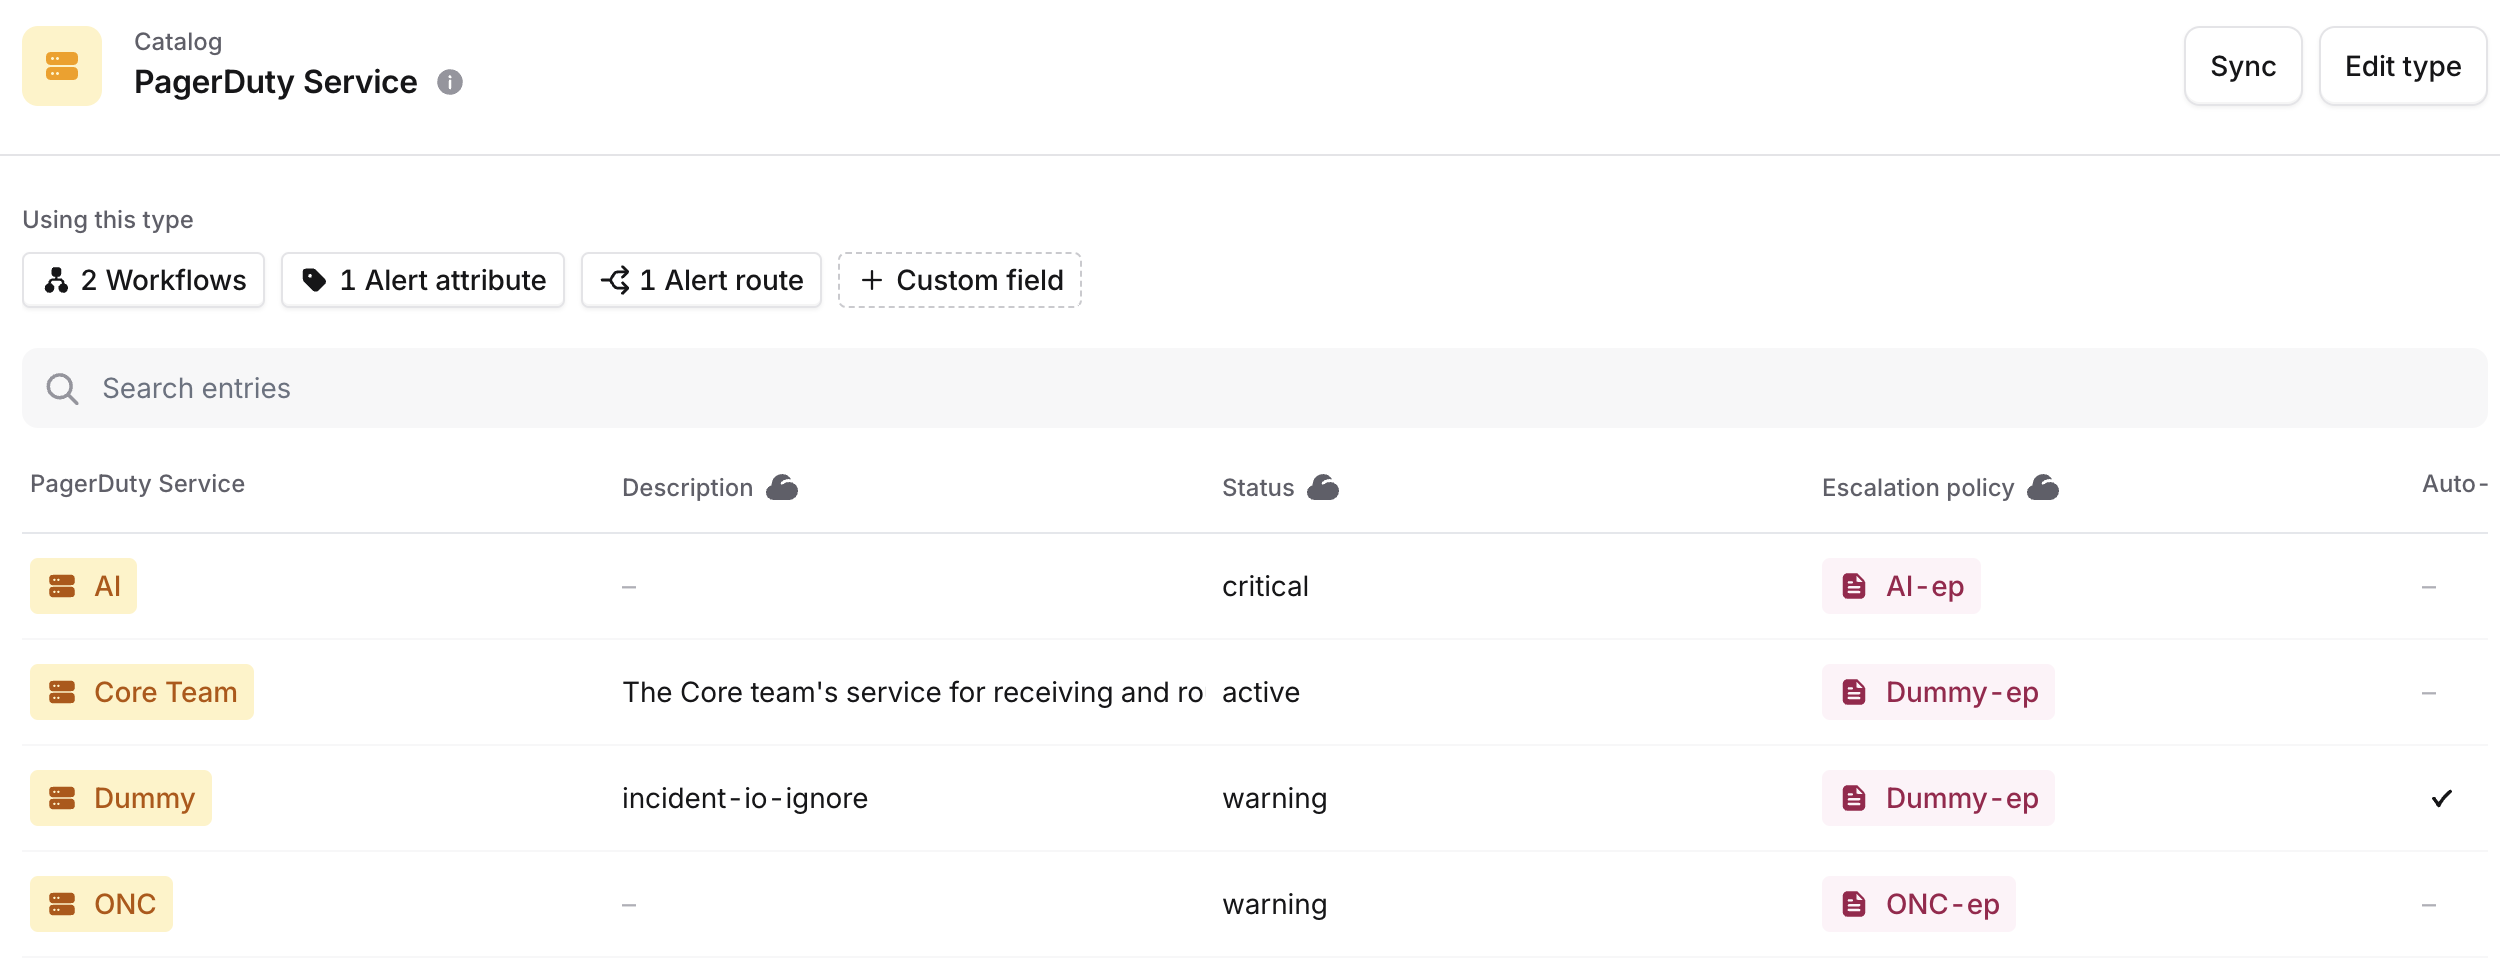Click the document icon in the AI-ep badge
Image resolution: width=2500 pixels, height=970 pixels.
click(1854, 587)
